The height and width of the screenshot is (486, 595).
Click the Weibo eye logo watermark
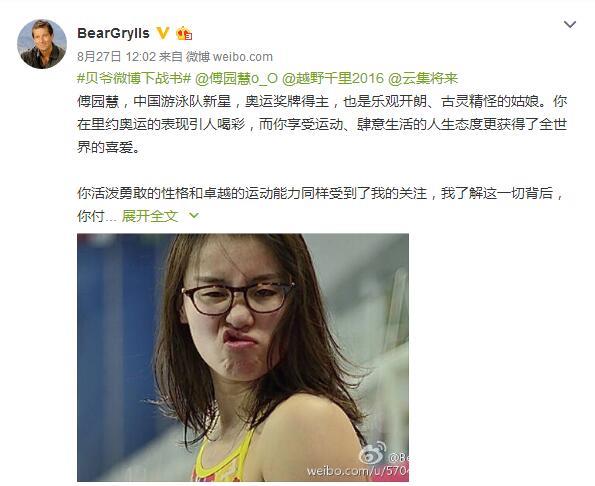click(x=373, y=453)
